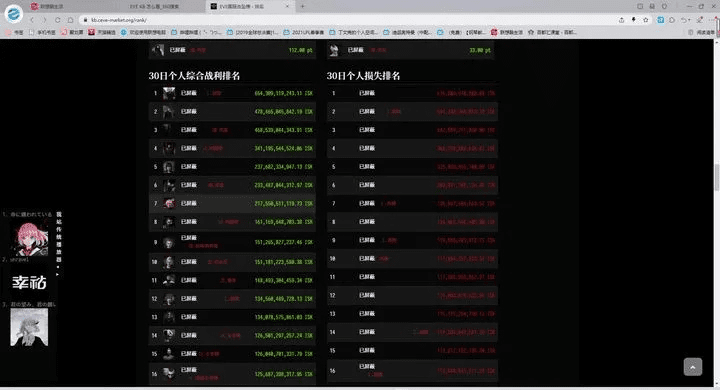Screen dimensions: 720x390
Task: Bookmark this page with star icon
Action: point(646,20)
